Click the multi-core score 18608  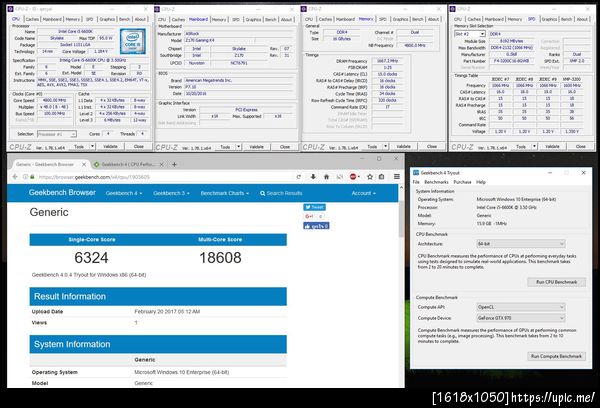[x=220, y=258]
